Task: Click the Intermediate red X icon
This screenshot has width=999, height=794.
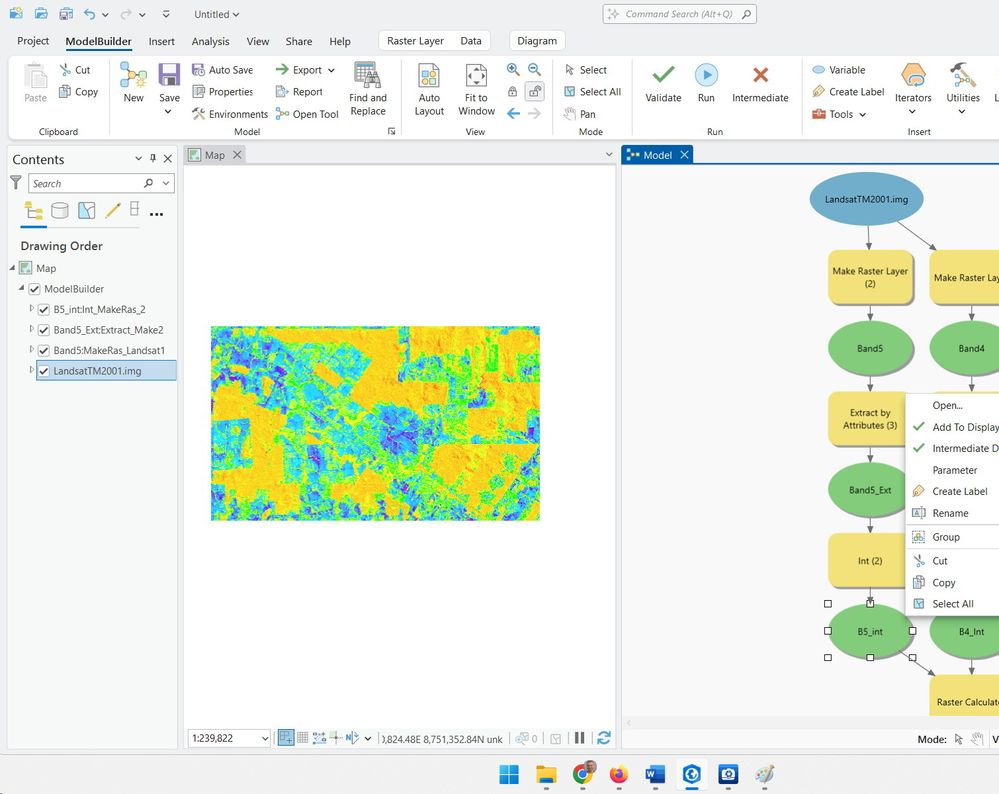Action: click(760, 76)
